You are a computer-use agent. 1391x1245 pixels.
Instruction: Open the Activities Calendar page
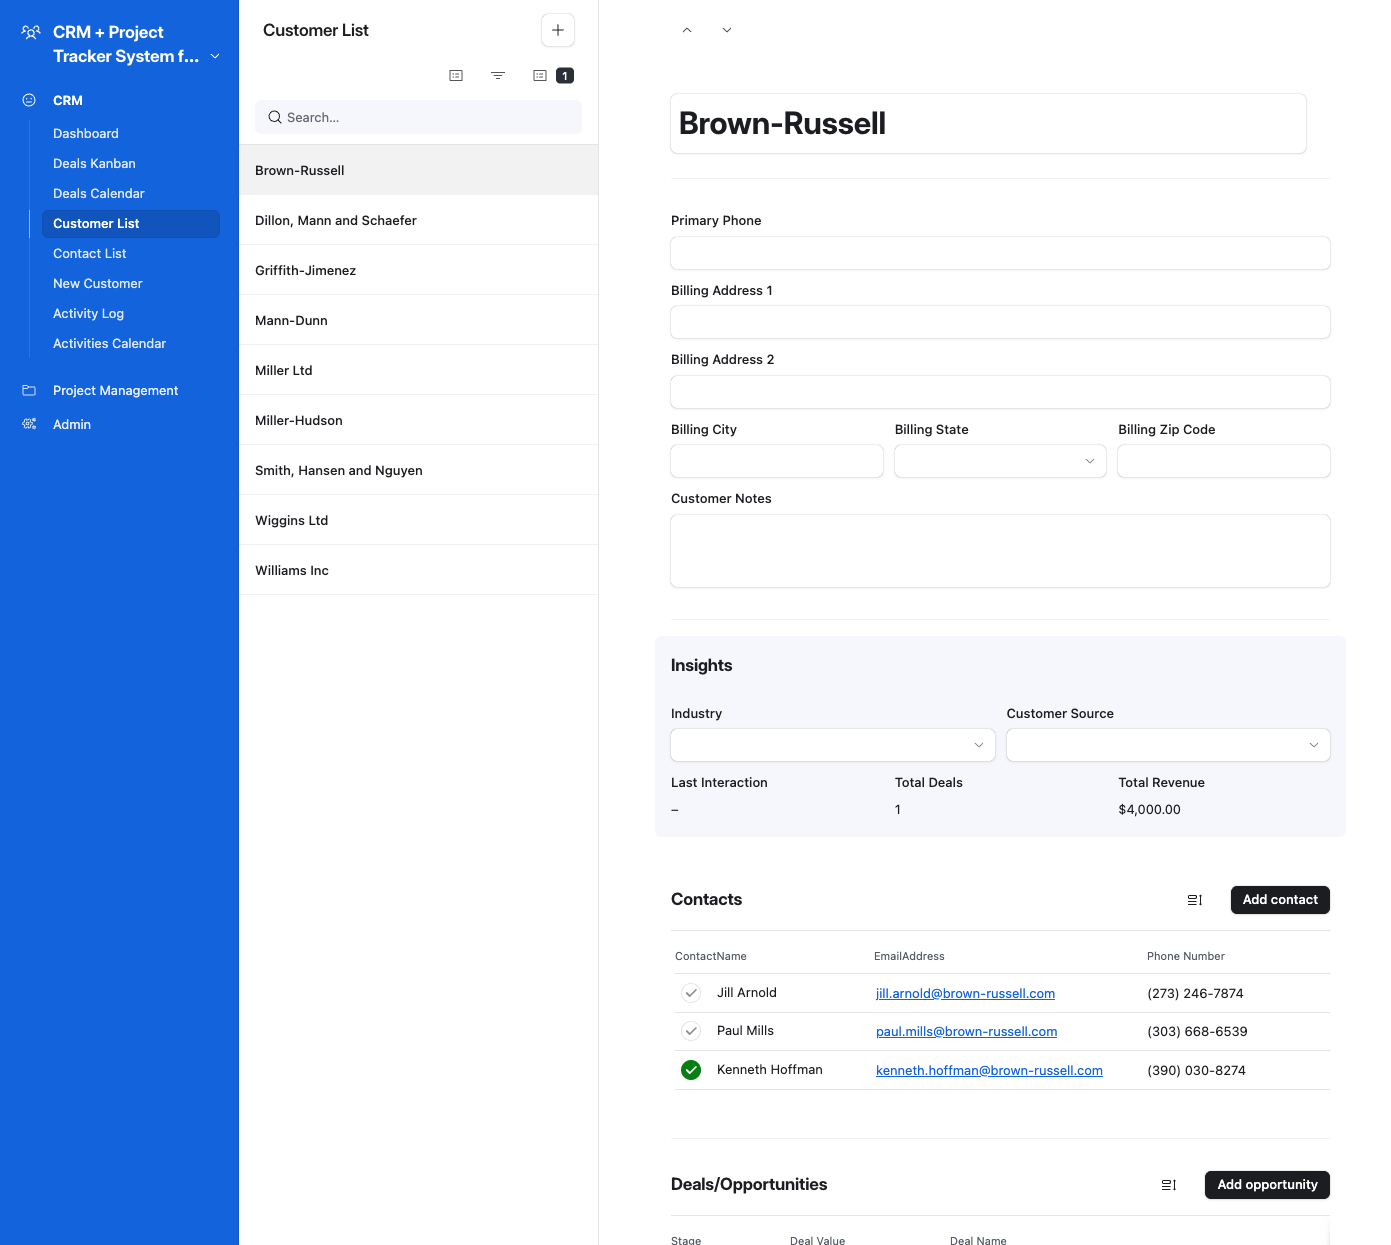click(109, 343)
